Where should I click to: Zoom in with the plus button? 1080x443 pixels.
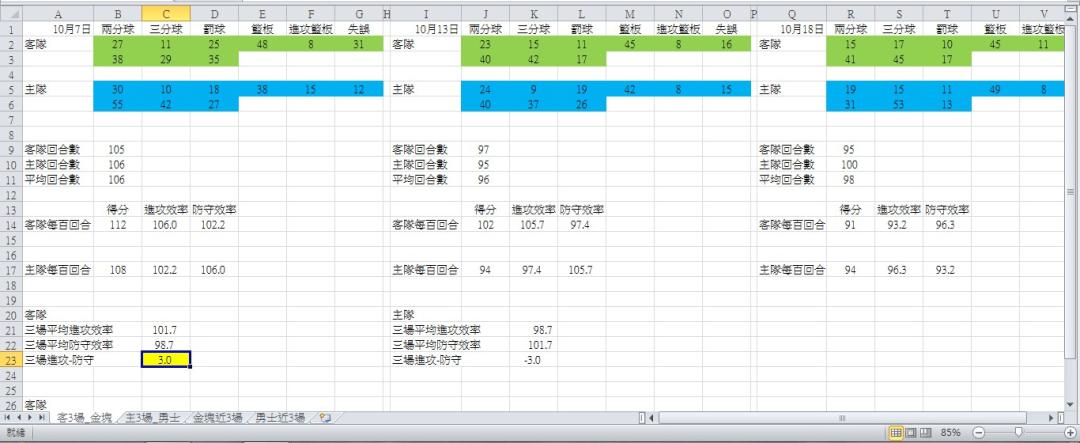1069,433
